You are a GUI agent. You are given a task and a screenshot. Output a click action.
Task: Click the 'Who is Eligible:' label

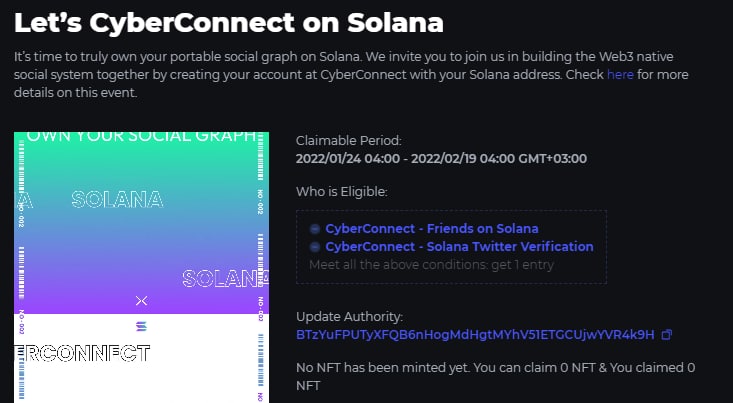342,191
